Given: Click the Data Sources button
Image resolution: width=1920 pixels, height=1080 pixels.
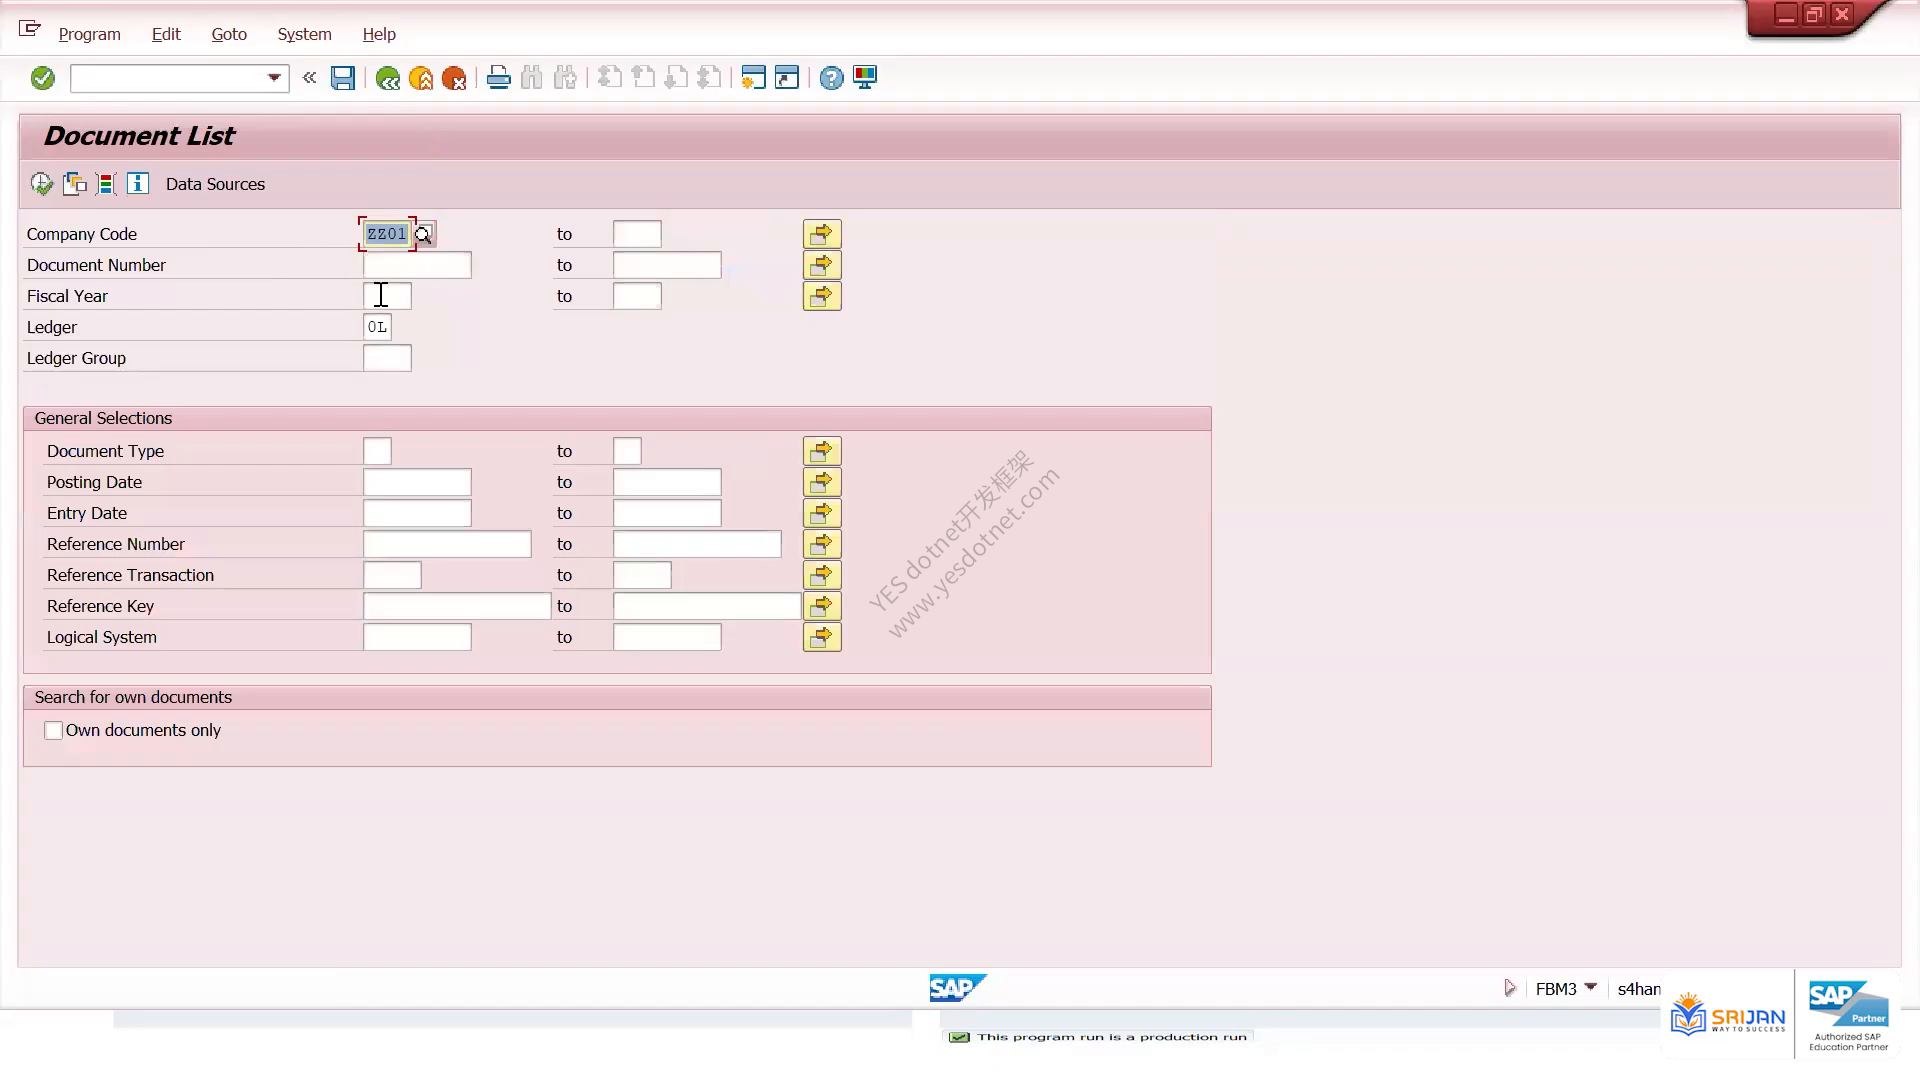Looking at the screenshot, I should click(215, 184).
